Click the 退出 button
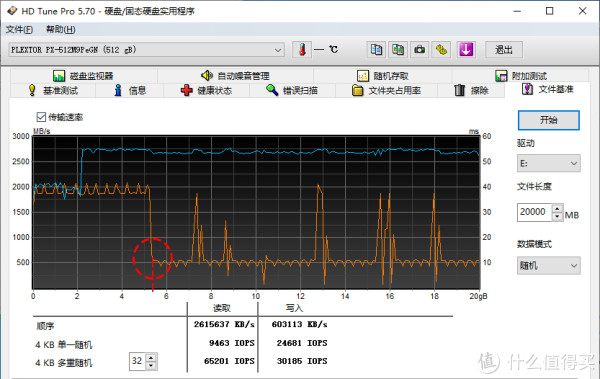600x379 pixels. tap(504, 49)
